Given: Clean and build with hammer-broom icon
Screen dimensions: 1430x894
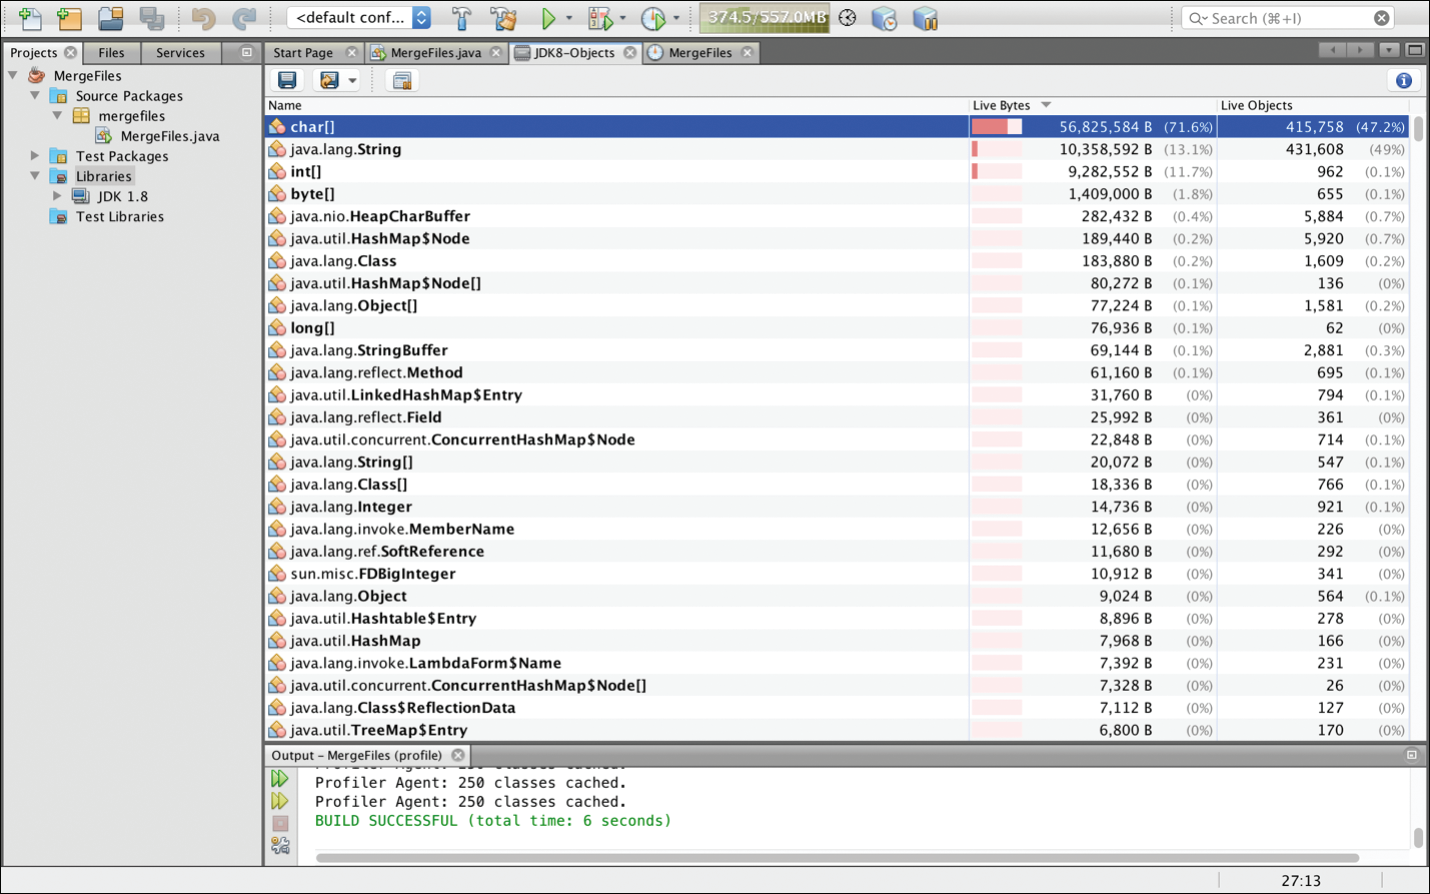Looking at the screenshot, I should coord(504,18).
